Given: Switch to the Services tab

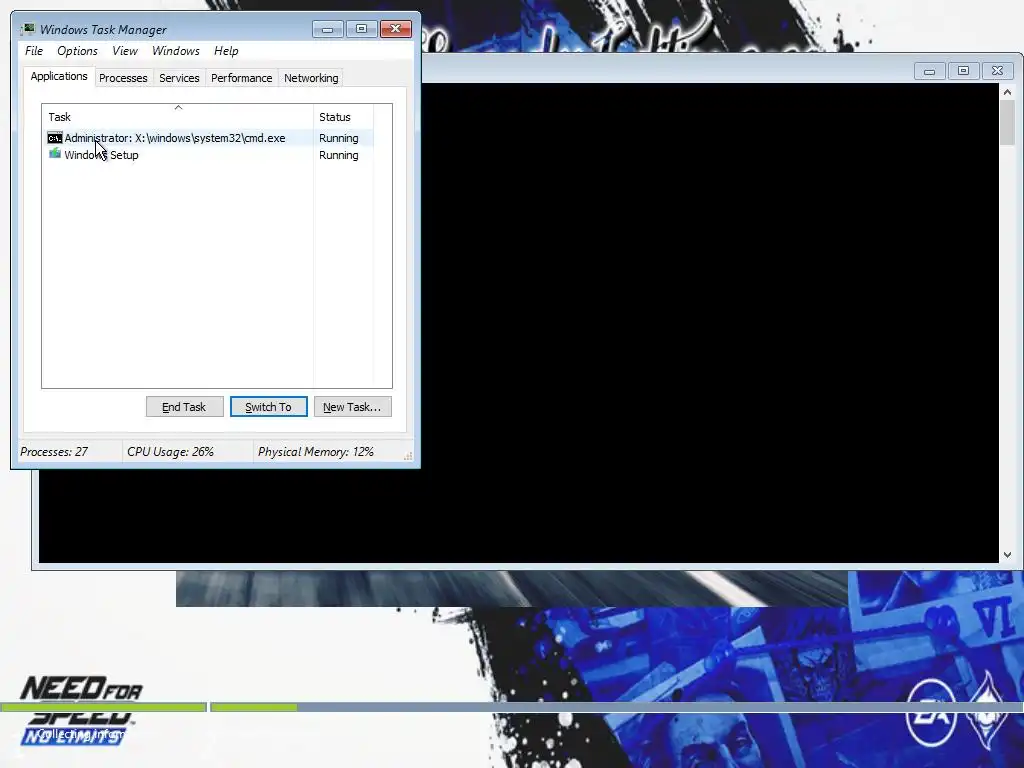Looking at the screenshot, I should coord(179,78).
